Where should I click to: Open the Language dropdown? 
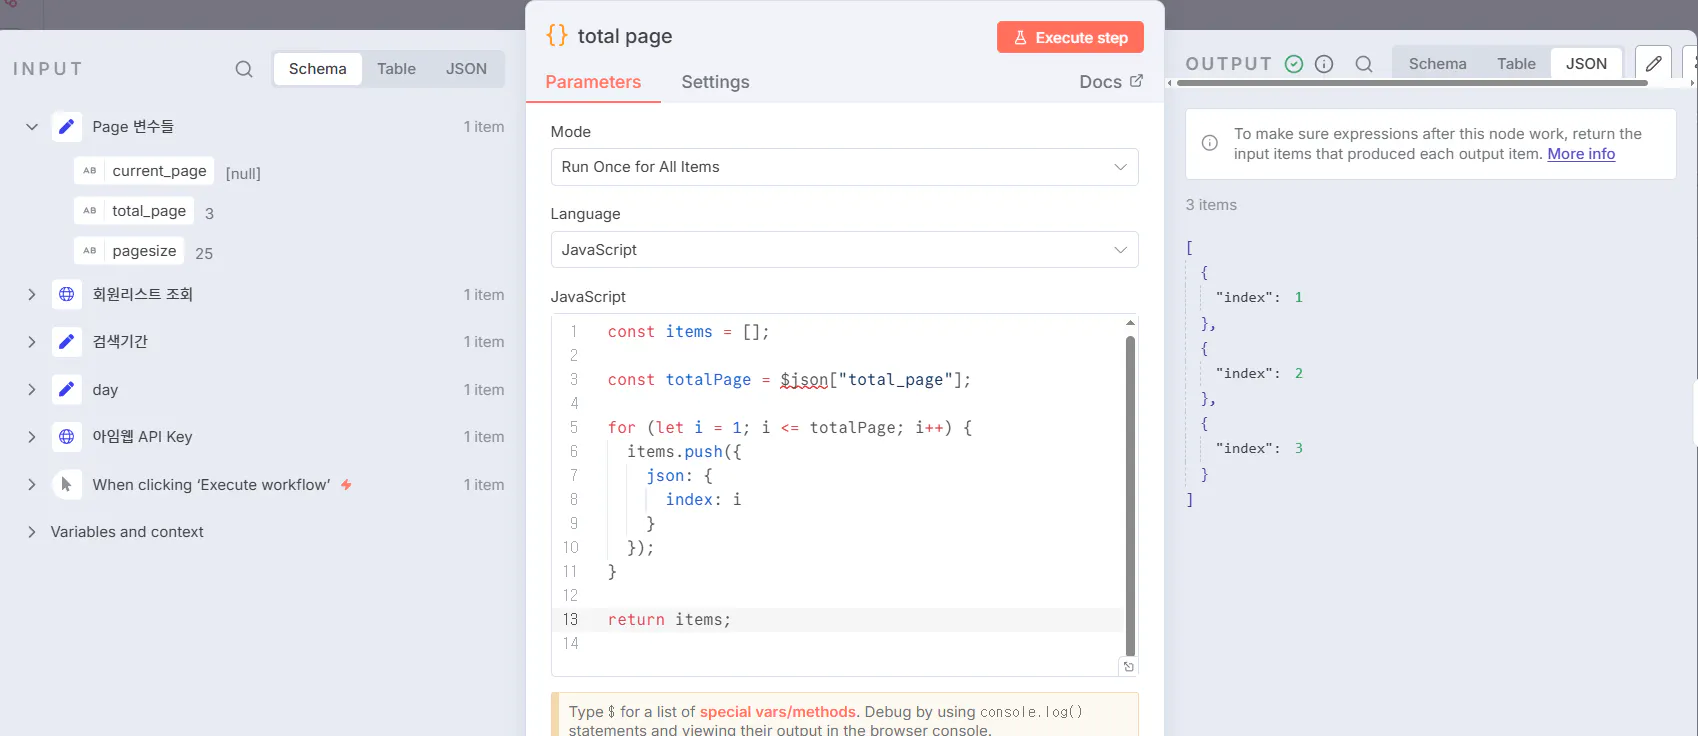pos(844,250)
